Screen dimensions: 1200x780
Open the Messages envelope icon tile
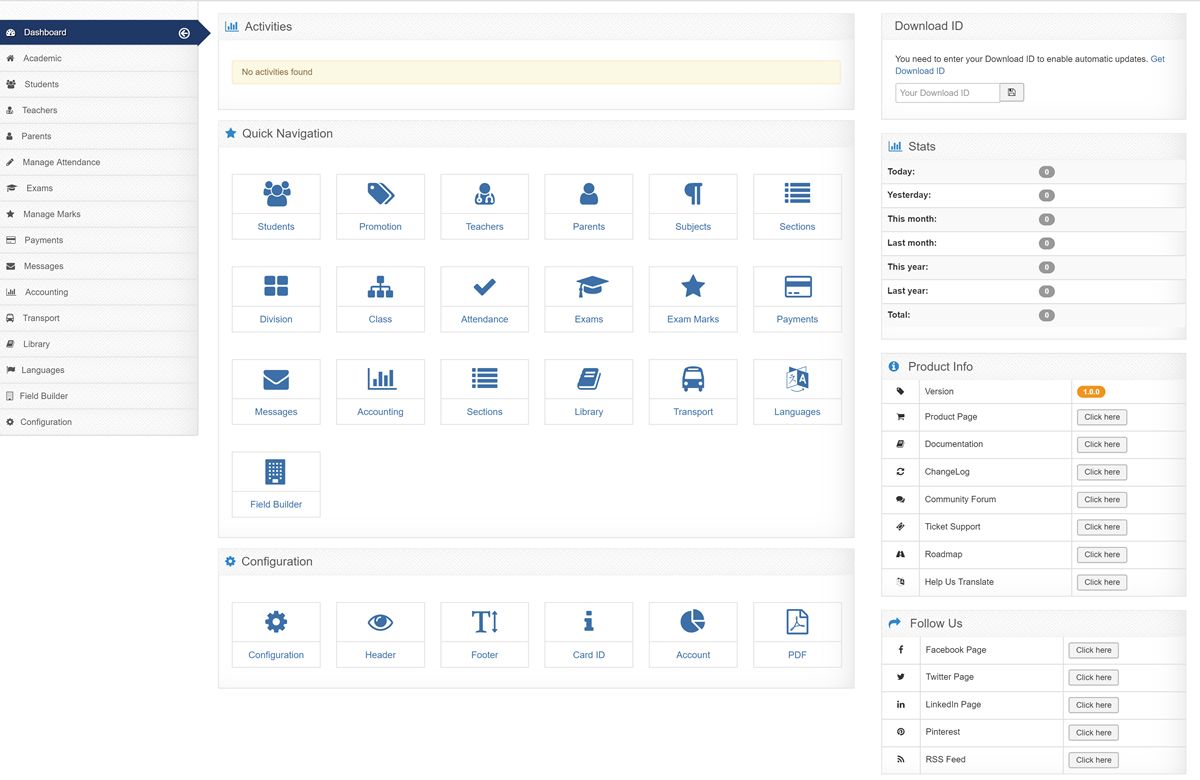[276, 379]
